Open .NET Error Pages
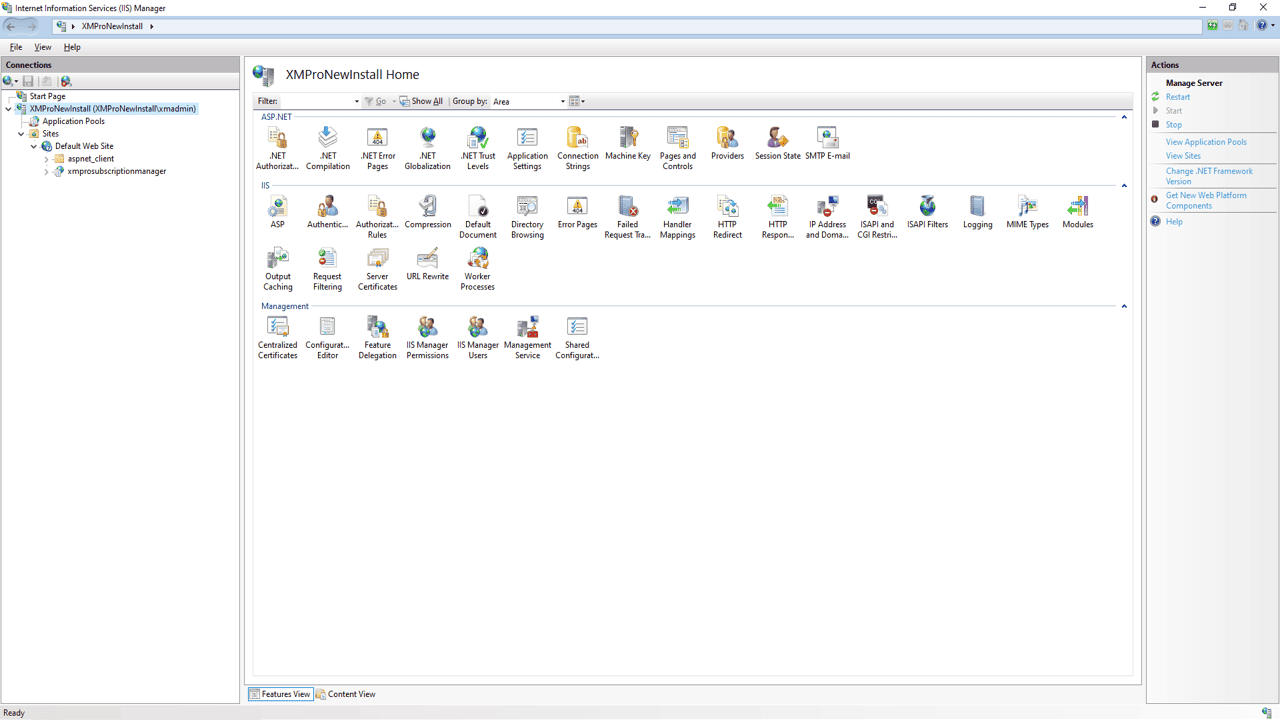1280x720 pixels. [377, 148]
